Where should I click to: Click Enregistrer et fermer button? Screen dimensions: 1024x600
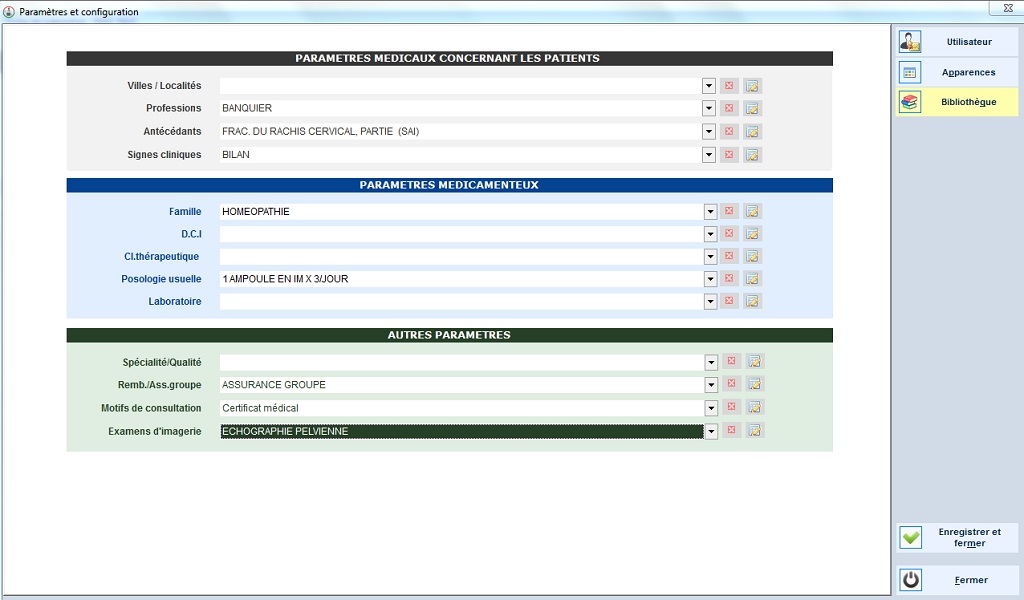(x=957, y=538)
